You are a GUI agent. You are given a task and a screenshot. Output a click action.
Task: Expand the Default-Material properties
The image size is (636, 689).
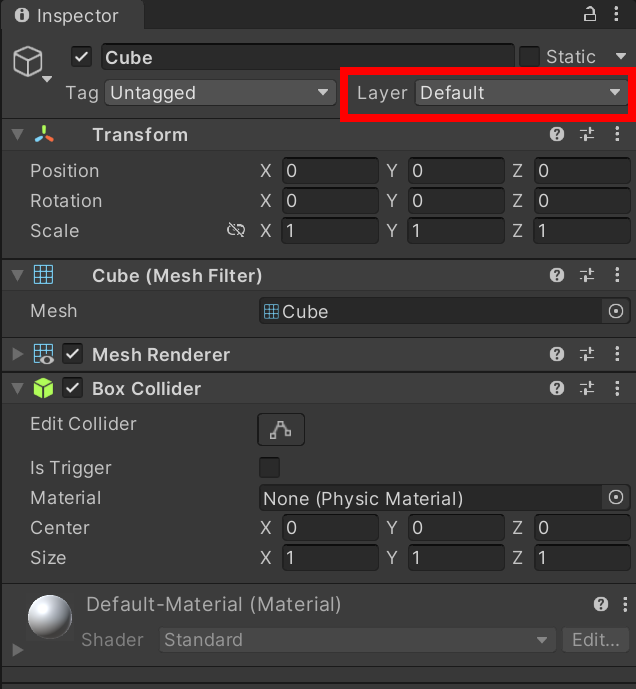(18, 649)
